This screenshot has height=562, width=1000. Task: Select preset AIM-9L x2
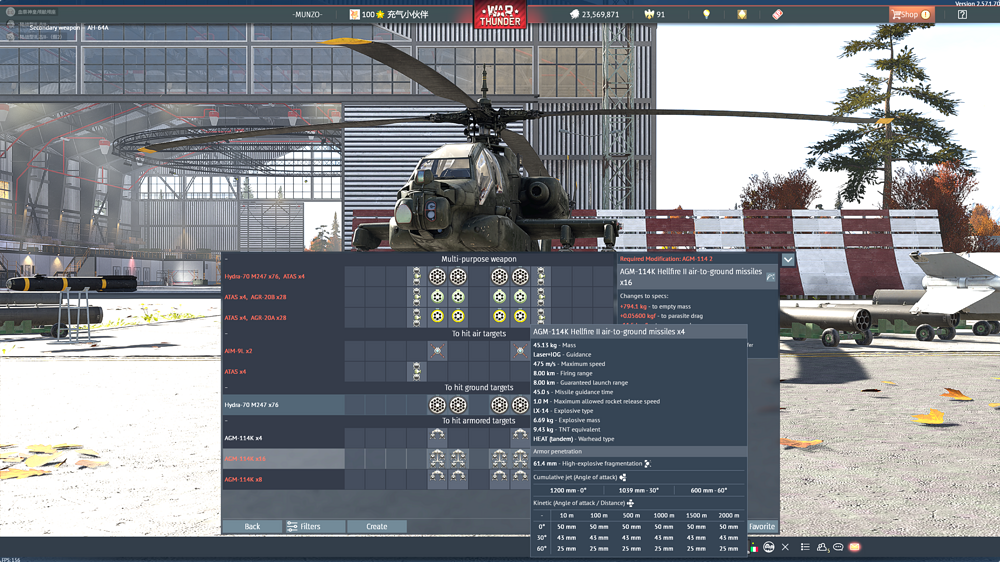coord(283,351)
